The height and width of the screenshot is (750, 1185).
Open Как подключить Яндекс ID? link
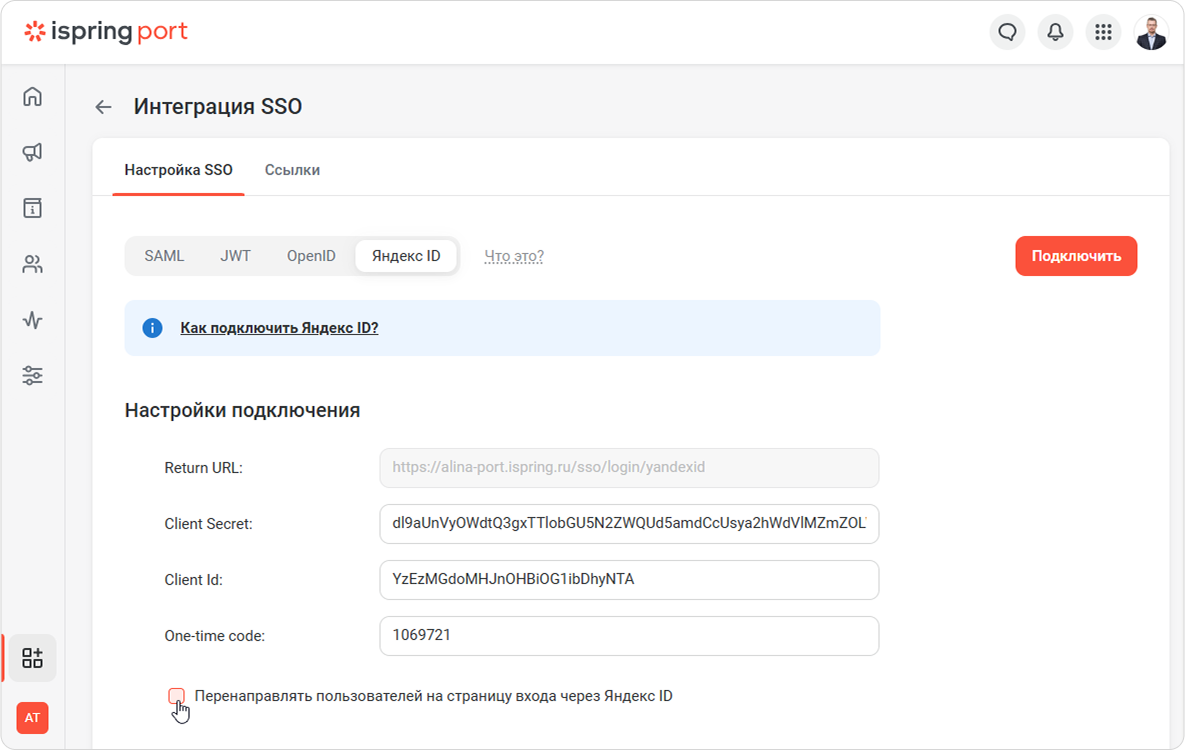(279, 328)
